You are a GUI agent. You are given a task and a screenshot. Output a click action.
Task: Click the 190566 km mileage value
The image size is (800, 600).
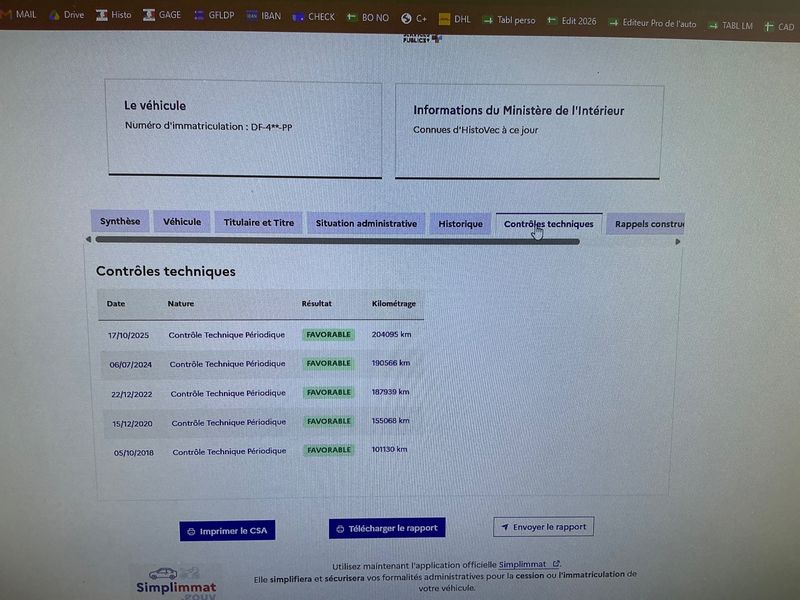[391, 363]
